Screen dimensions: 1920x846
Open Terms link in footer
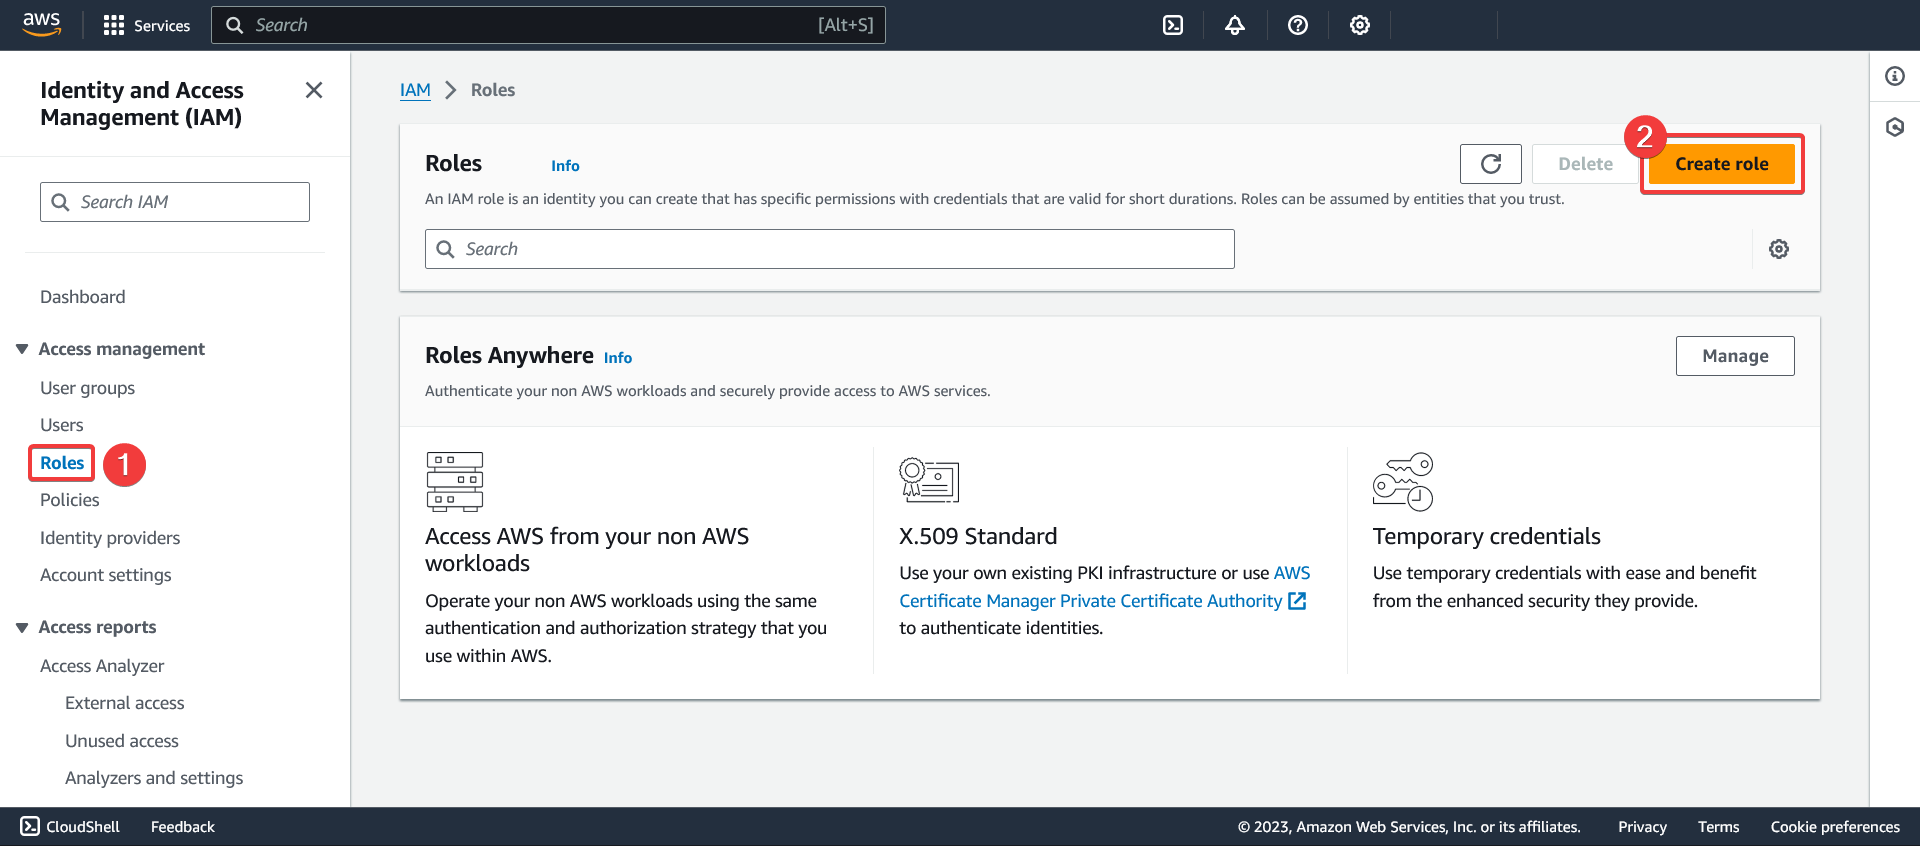click(1718, 827)
